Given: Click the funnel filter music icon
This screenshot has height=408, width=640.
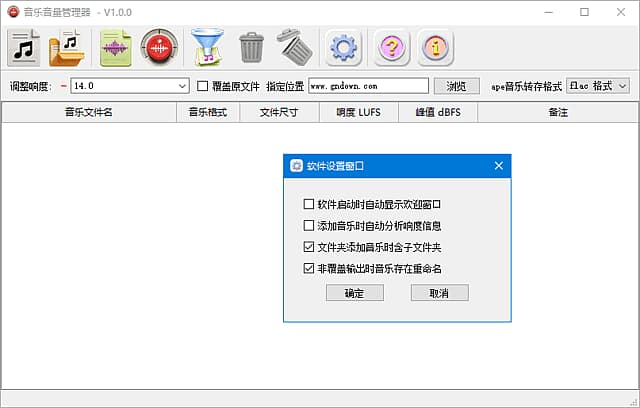Looking at the screenshot, I should pyautogui.click(x=207, y=47).
